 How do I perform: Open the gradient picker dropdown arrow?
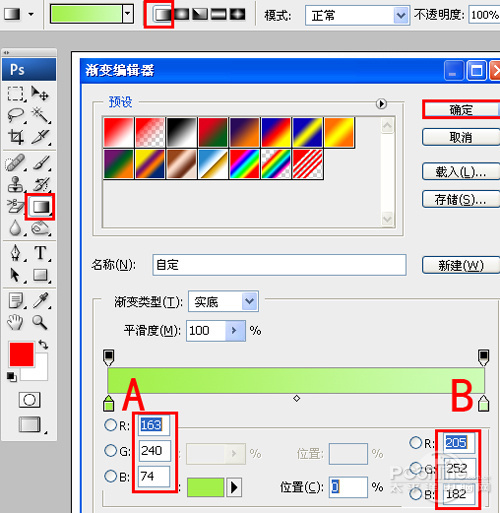(128, 14)
